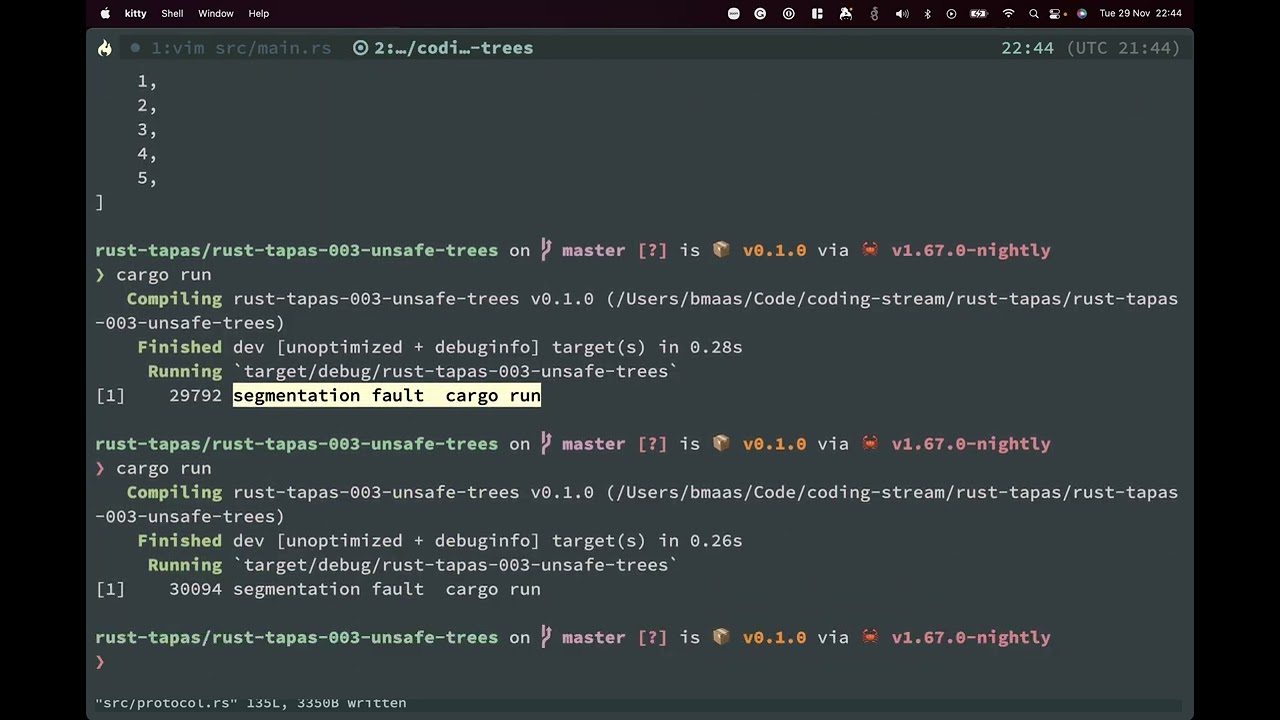Image resolution: width=1280 pixels, height=720 pixels.
Task: Click process ID 29792
Action: coord(195,396)
